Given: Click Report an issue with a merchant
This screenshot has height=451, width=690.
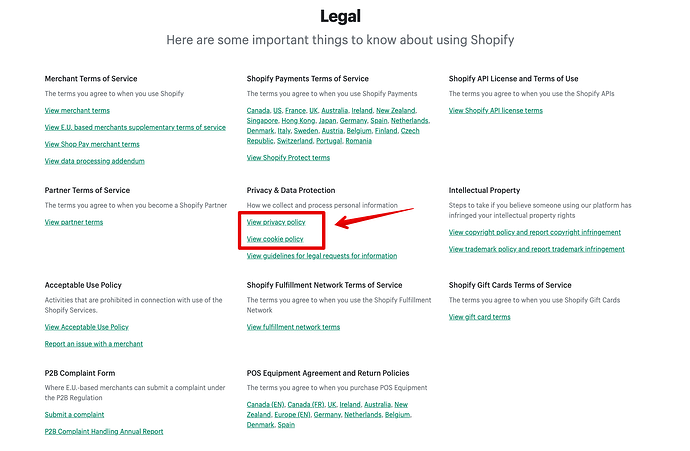Looking at the screenshot, I should [94, 344].
